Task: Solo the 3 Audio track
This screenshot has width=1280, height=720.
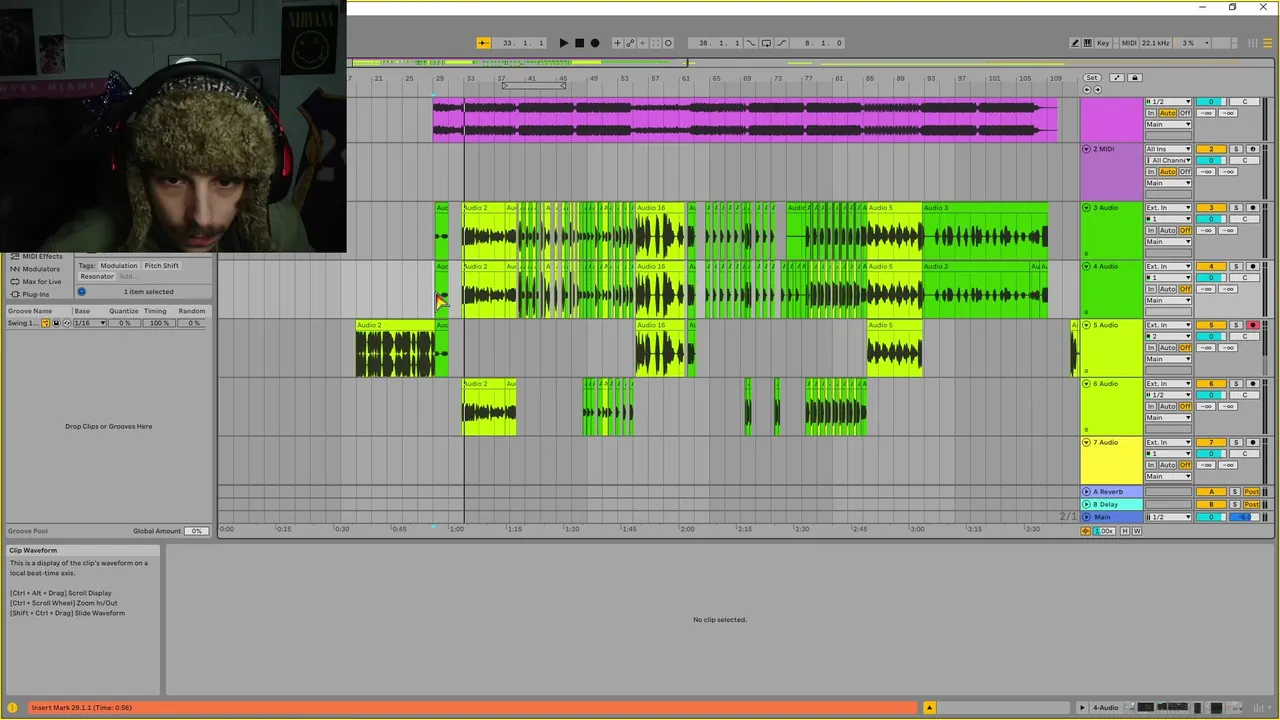Action: click(1236, 208)
